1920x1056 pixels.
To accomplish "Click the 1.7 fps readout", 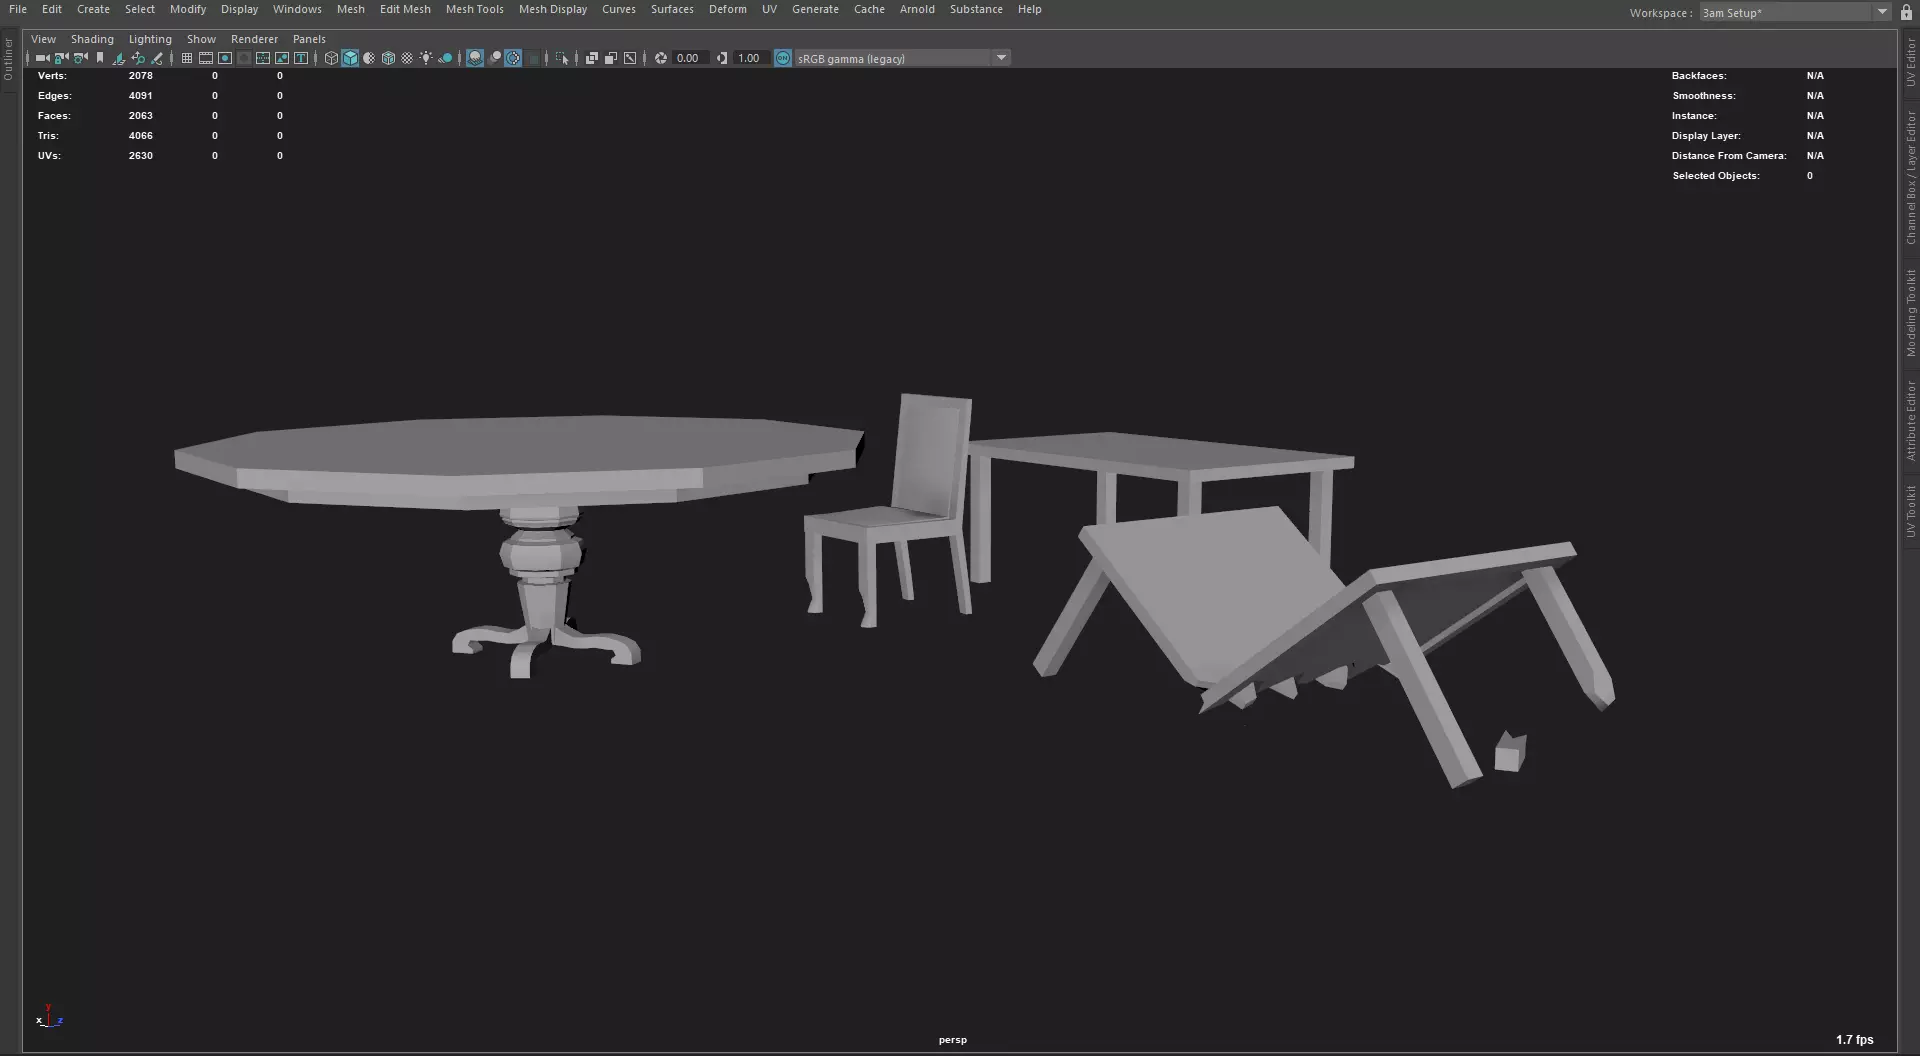I will point(1855,1040).
